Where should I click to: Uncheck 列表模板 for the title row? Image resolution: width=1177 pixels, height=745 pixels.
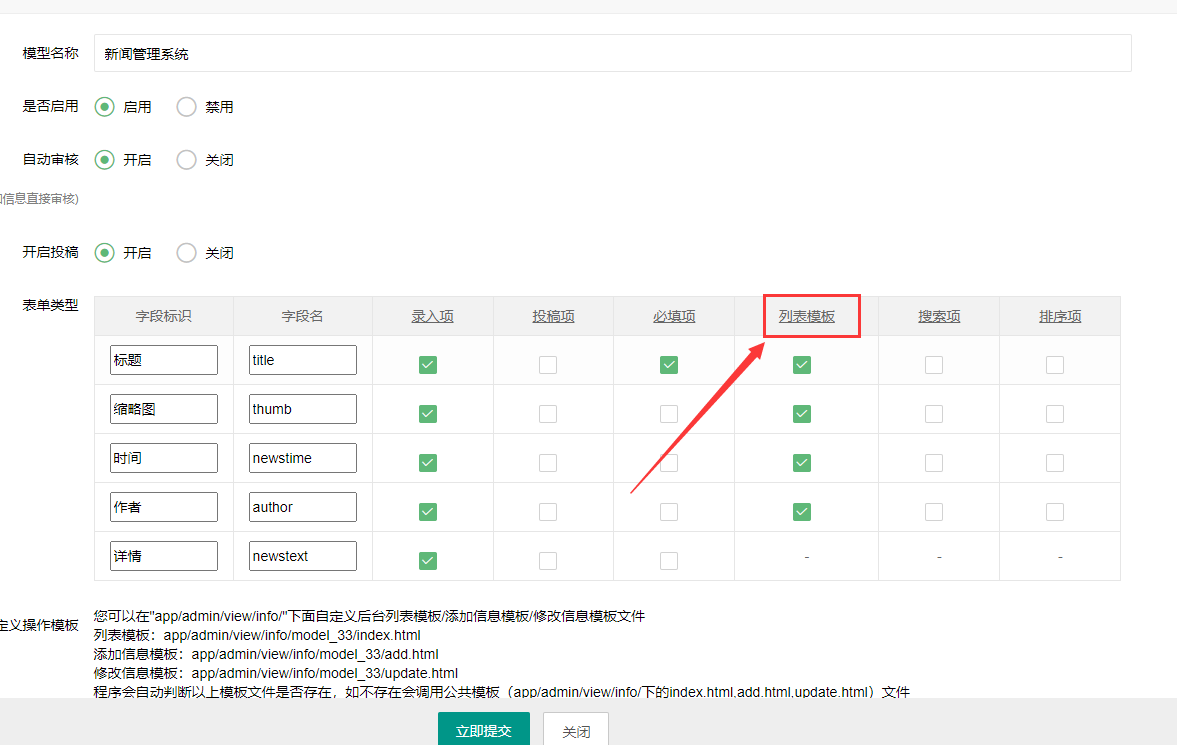pyautogui.click(x=802, y=365)
